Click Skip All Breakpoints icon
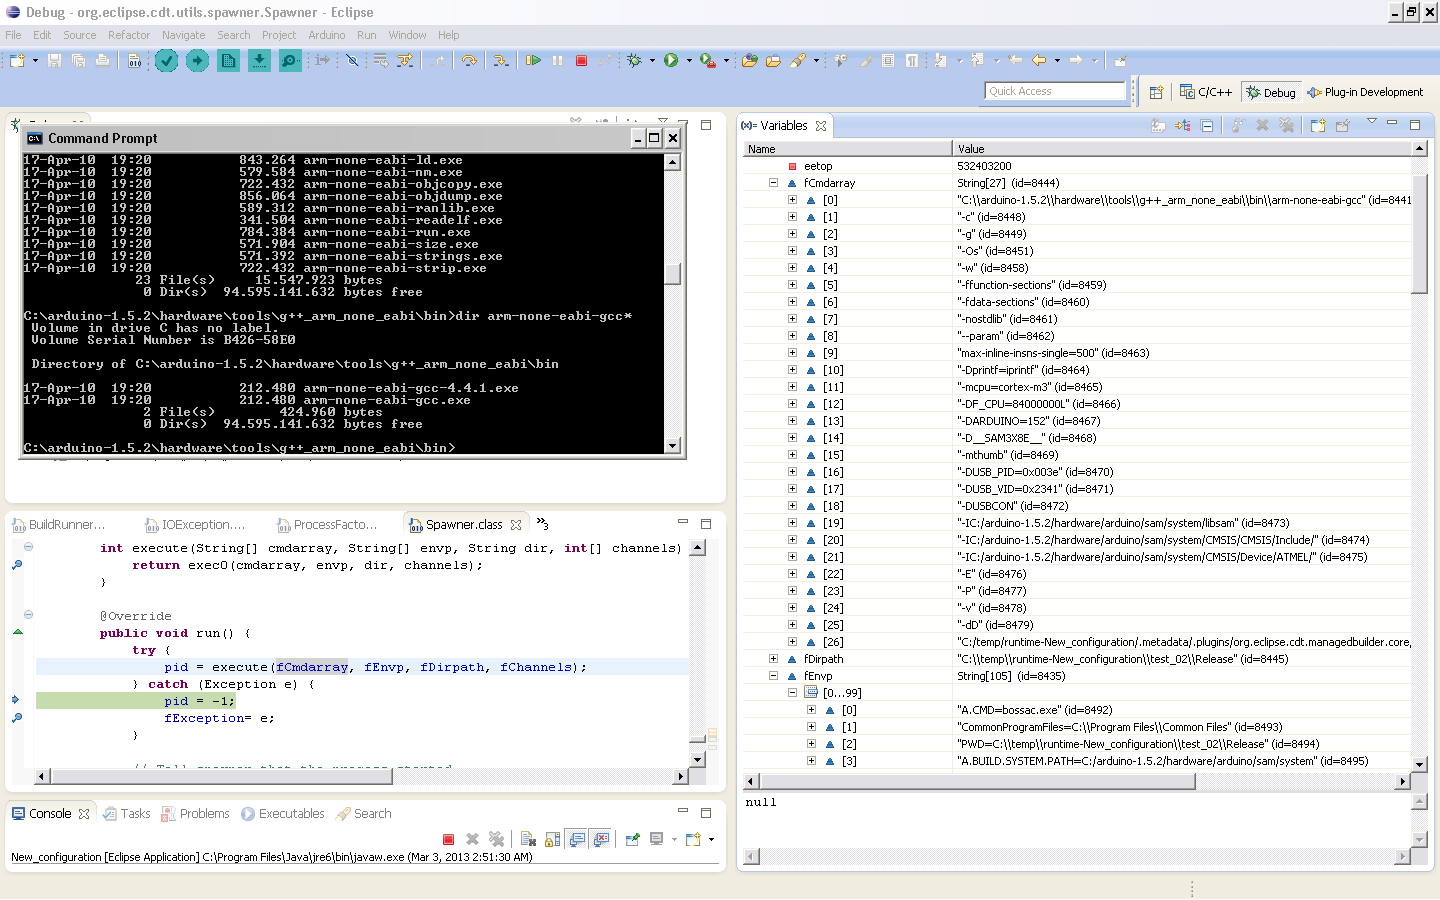The image size is (1440, 900). pos(352,61)
